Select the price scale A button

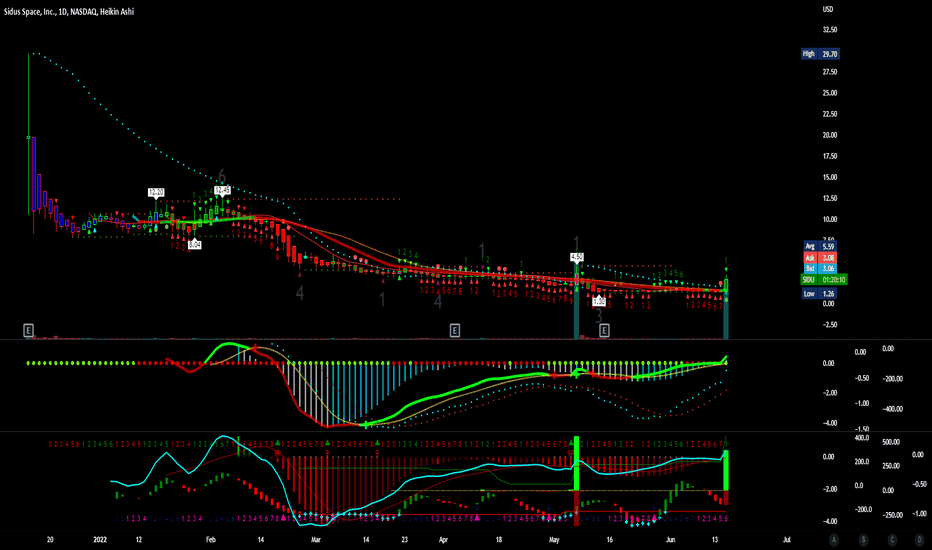[834, 540]
